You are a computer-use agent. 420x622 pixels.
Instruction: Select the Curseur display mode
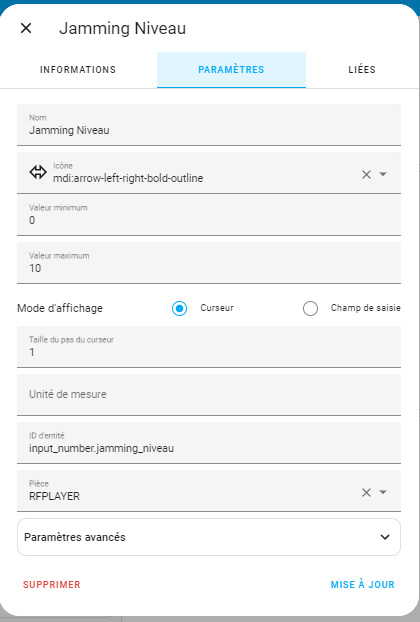coord(179,308)
